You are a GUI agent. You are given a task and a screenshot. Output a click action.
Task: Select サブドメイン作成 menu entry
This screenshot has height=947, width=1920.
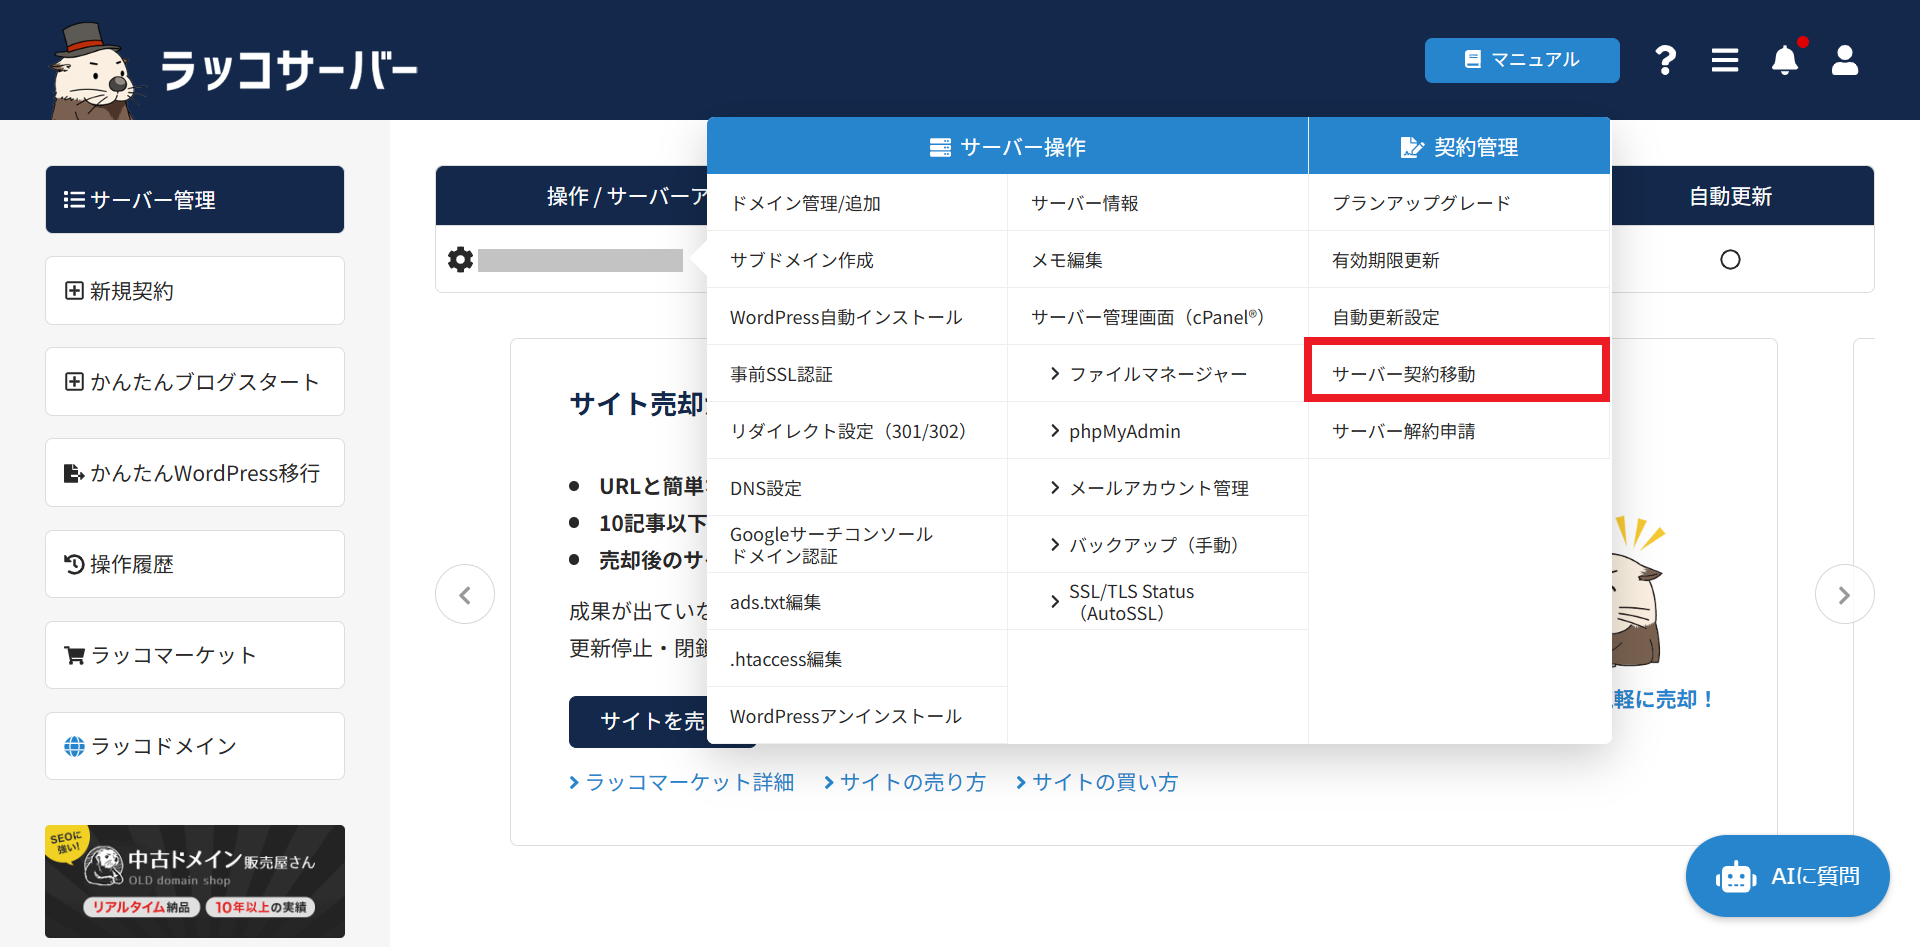pos(857,260)
